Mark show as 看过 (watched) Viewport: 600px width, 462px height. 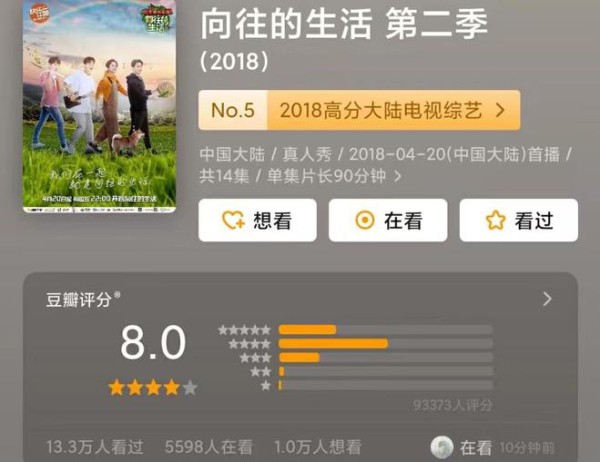(518, 220)
